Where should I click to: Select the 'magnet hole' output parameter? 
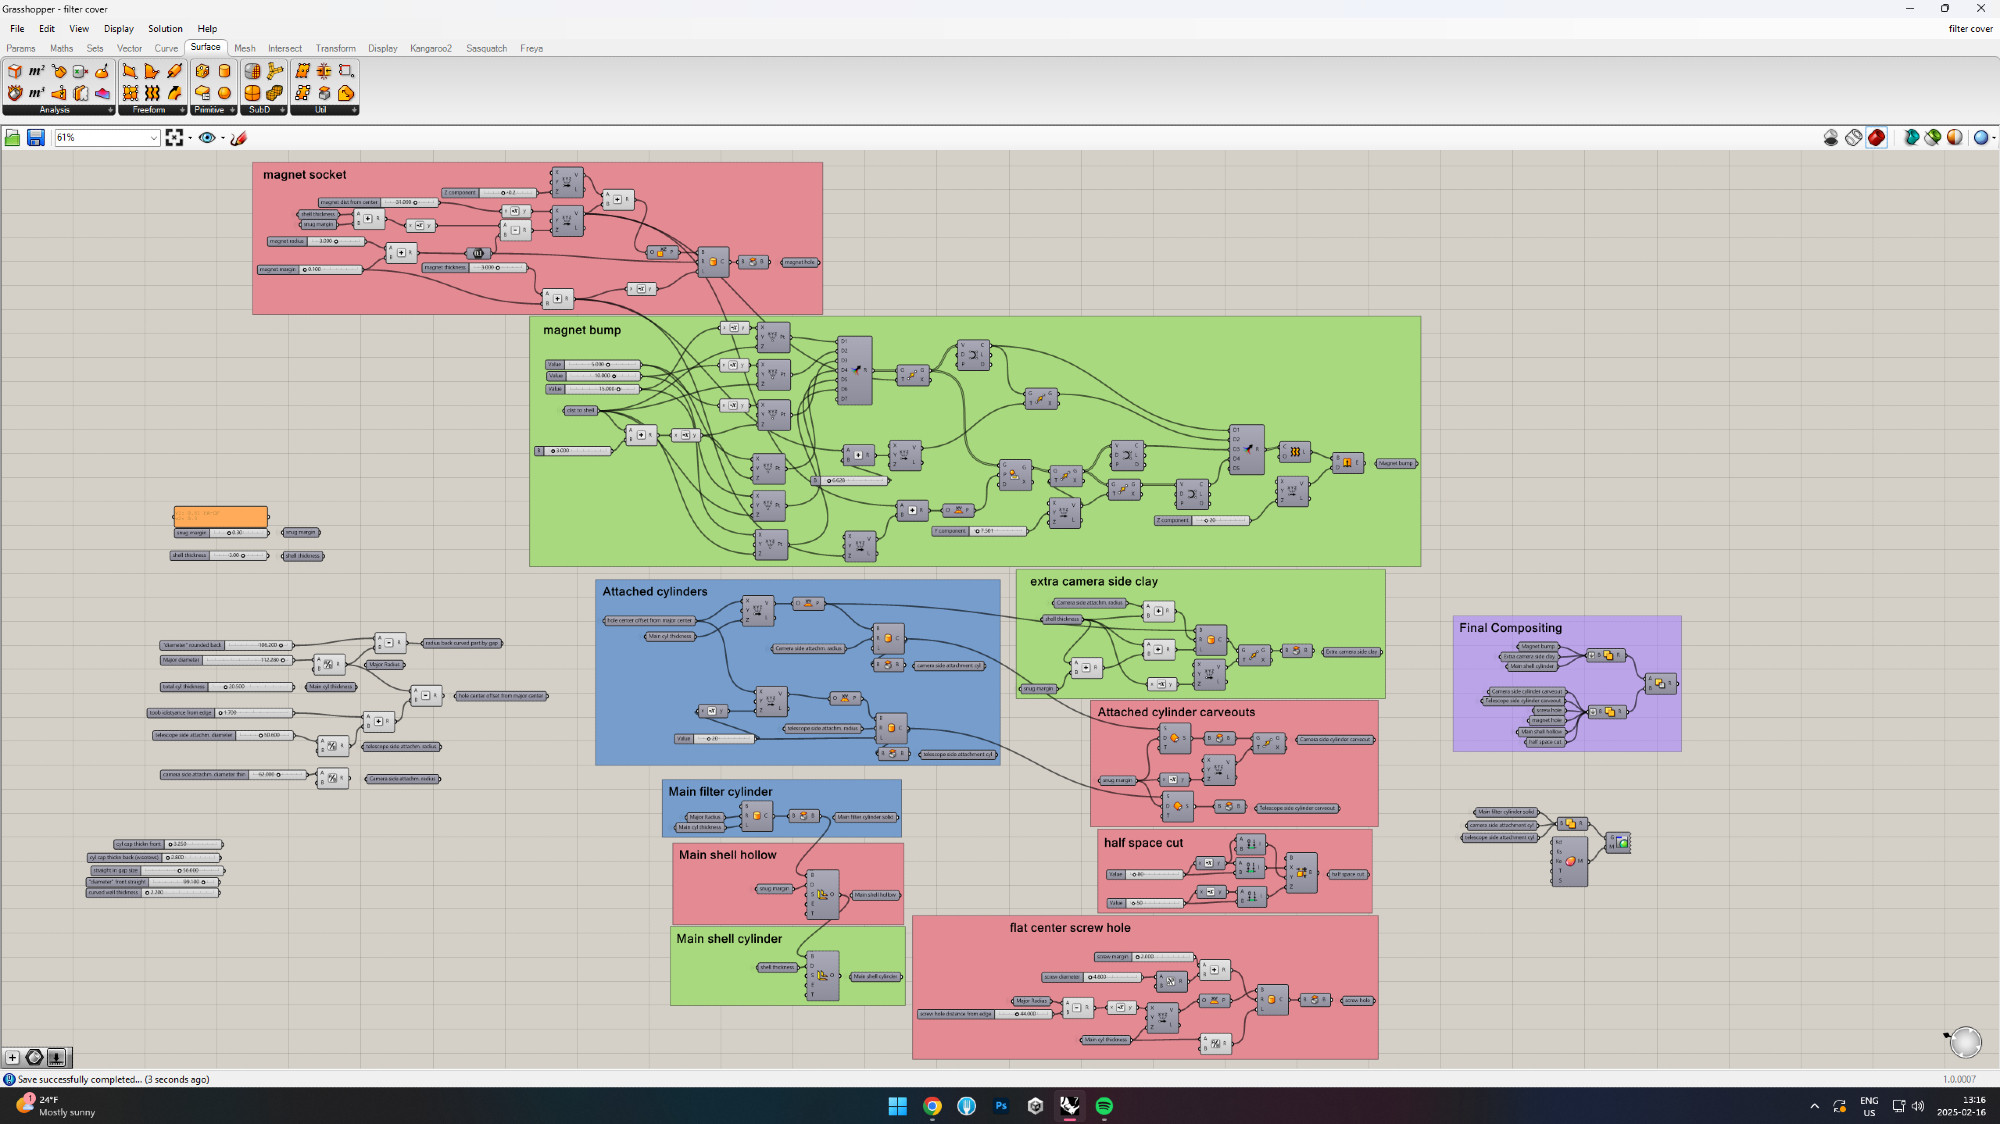800,262
